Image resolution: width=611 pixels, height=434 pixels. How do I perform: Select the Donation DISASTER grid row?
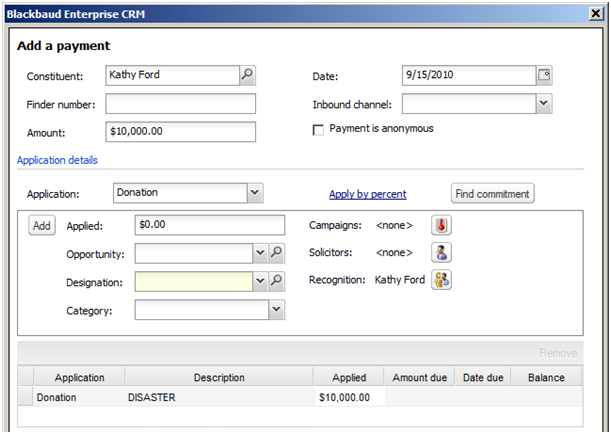click(200, 397)
